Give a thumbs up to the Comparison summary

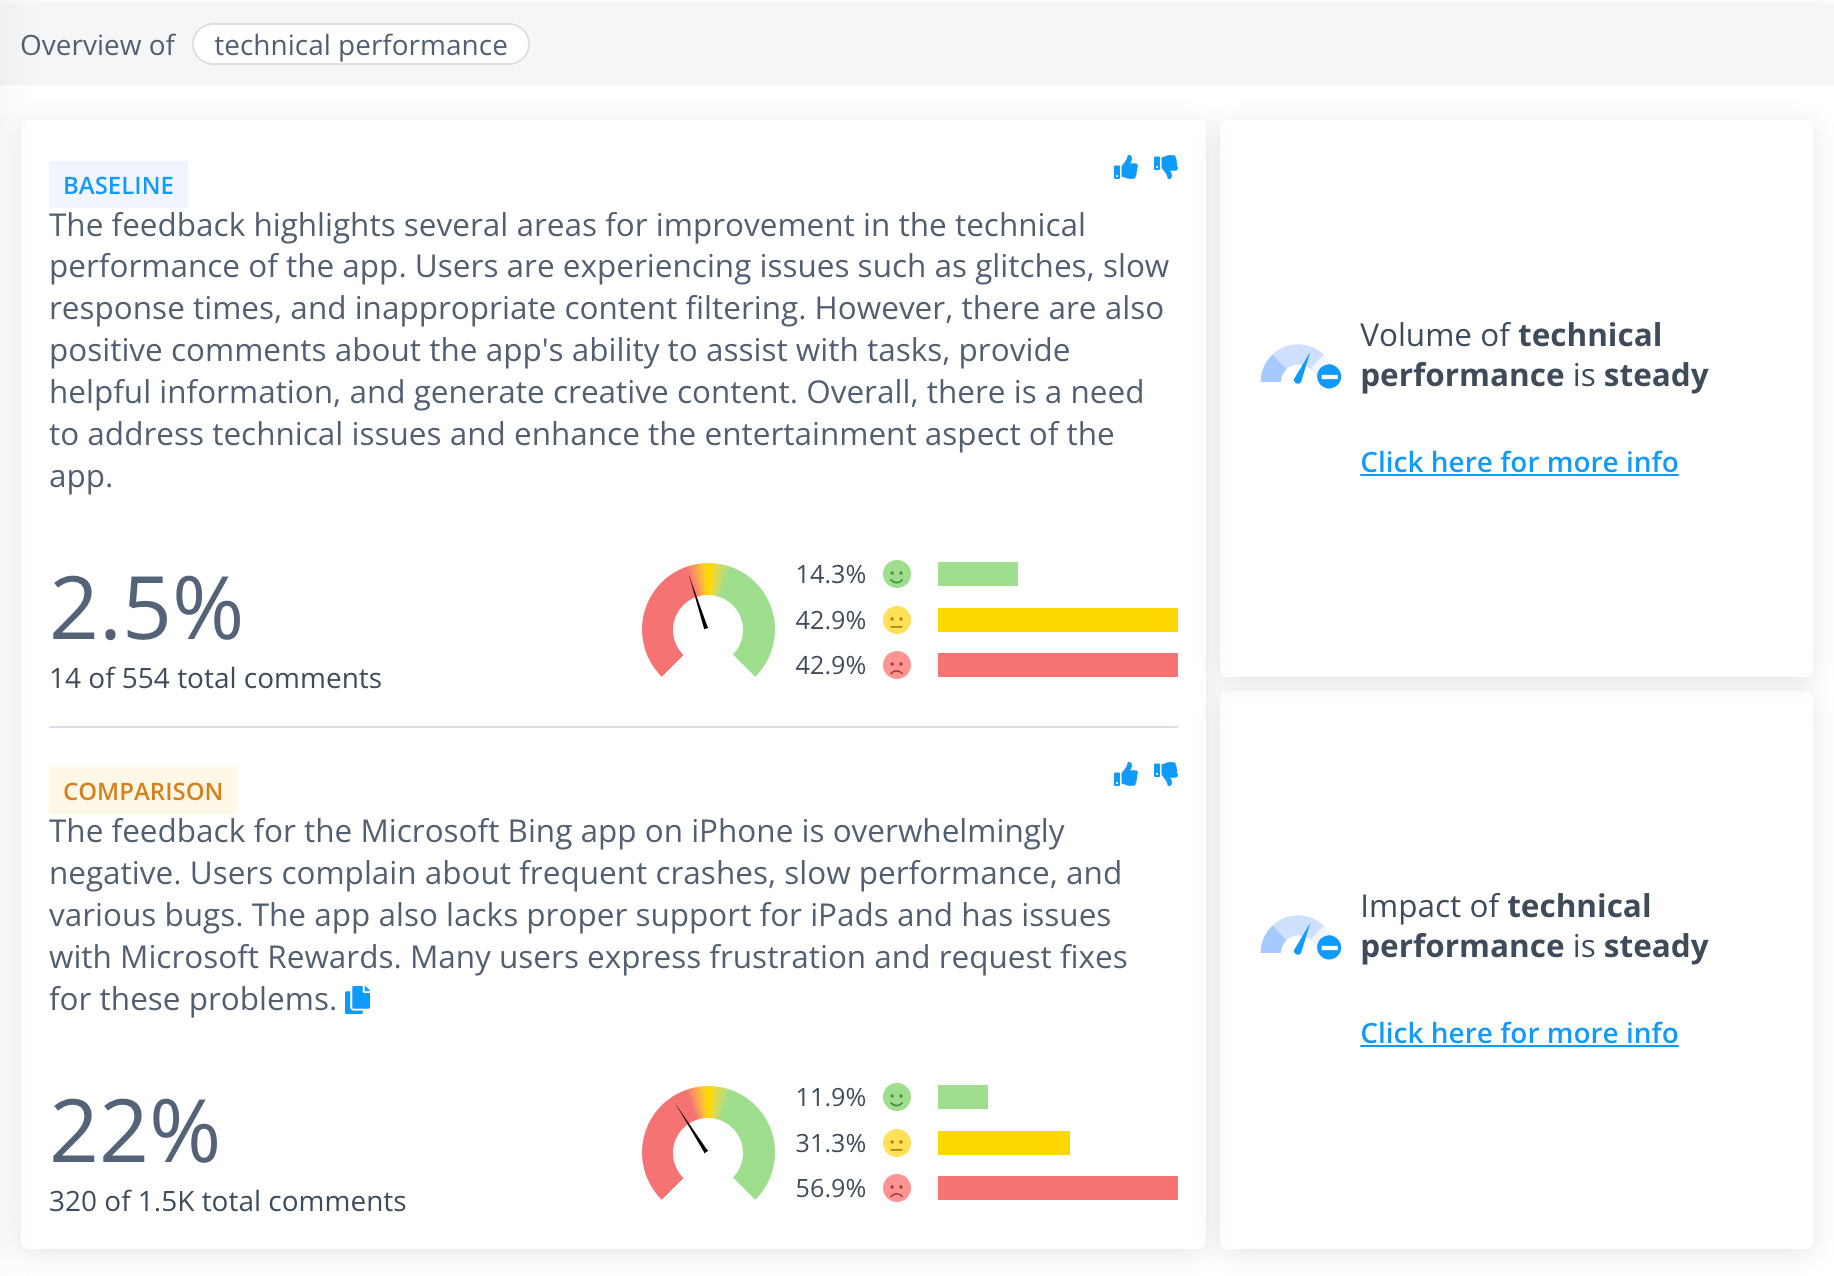click(1124, 773)
